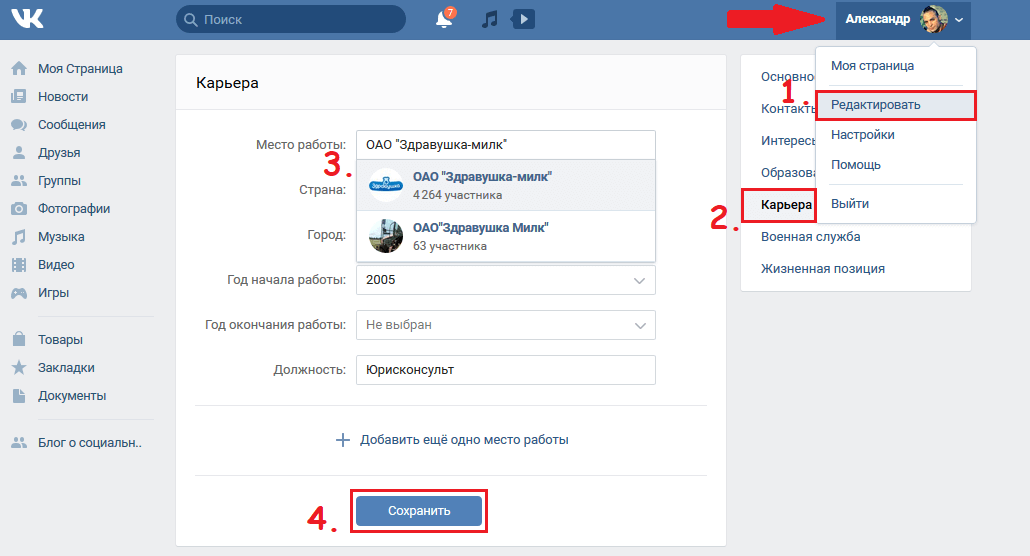
Task: Click the note icon beside Музыка
Action: pos(19,237)
